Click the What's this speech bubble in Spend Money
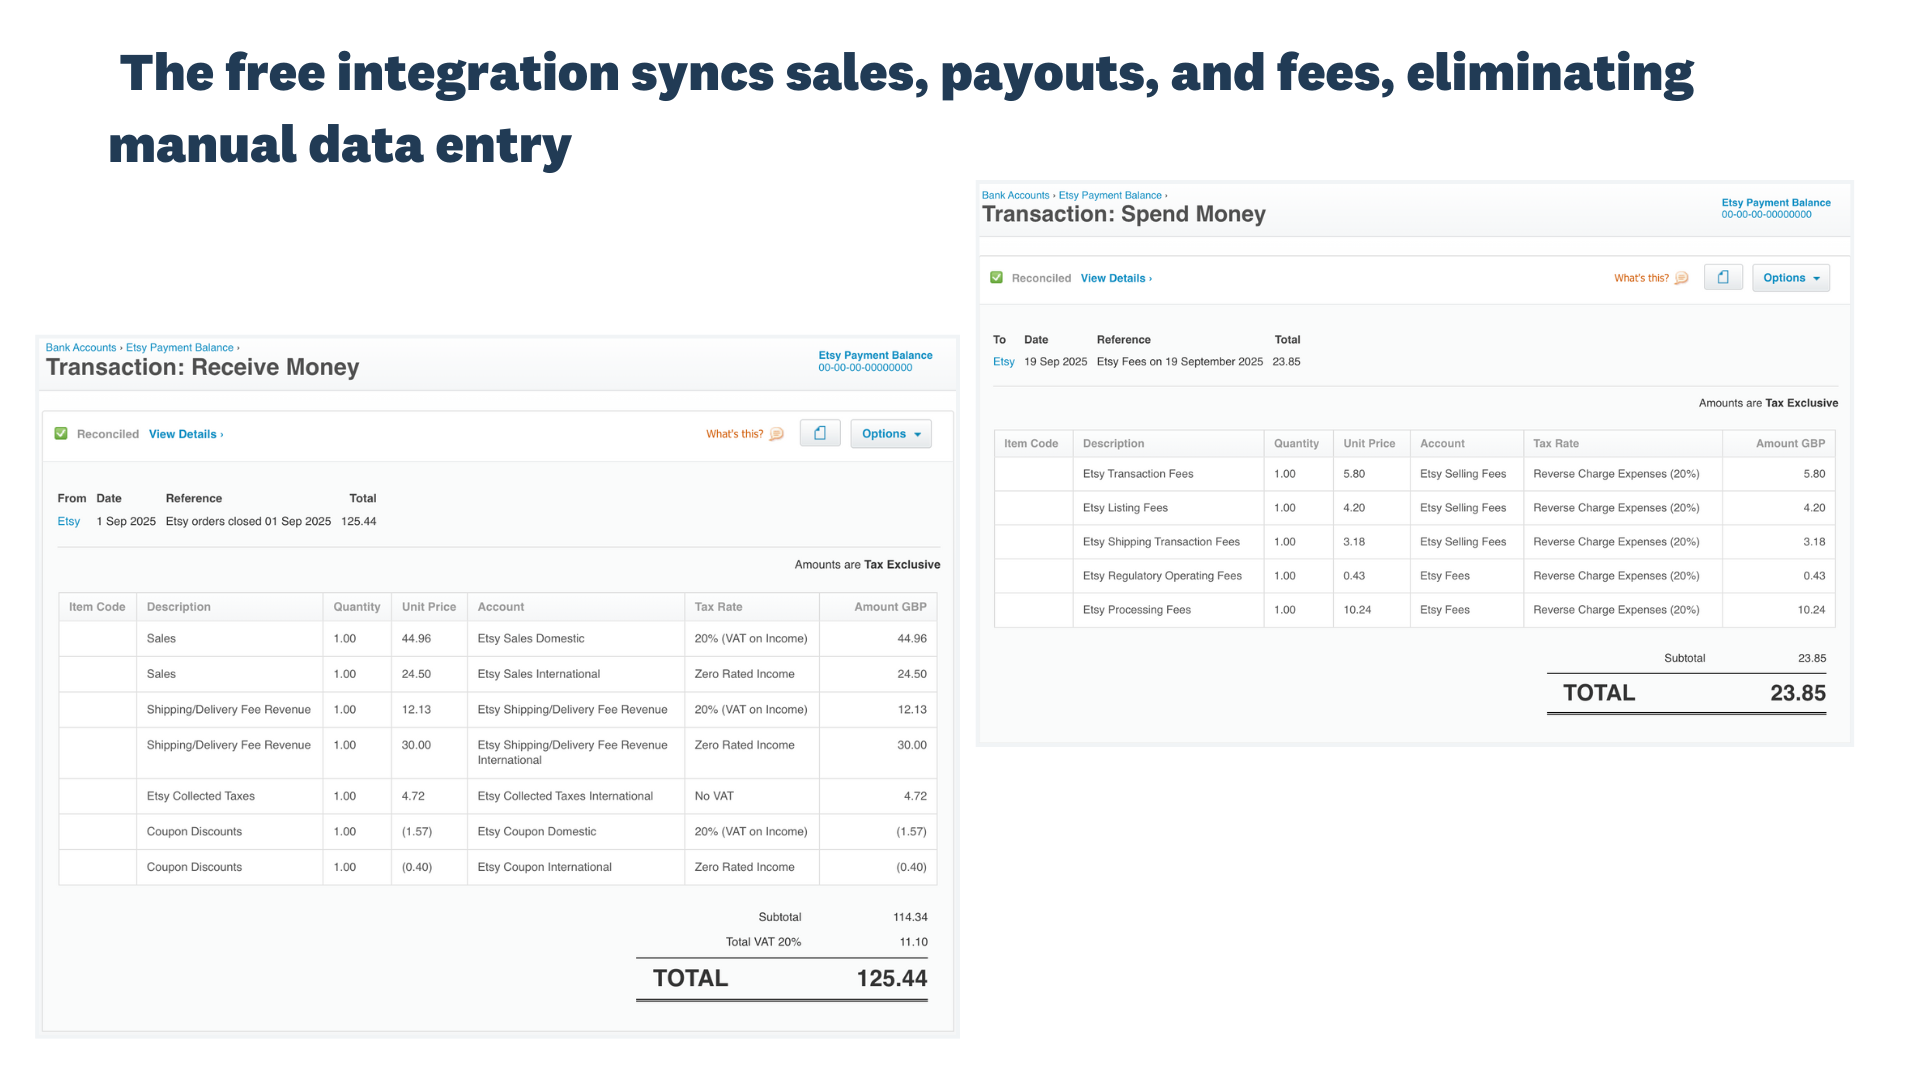The width and height of the screenshot is (1920, 1080). 1681,278
